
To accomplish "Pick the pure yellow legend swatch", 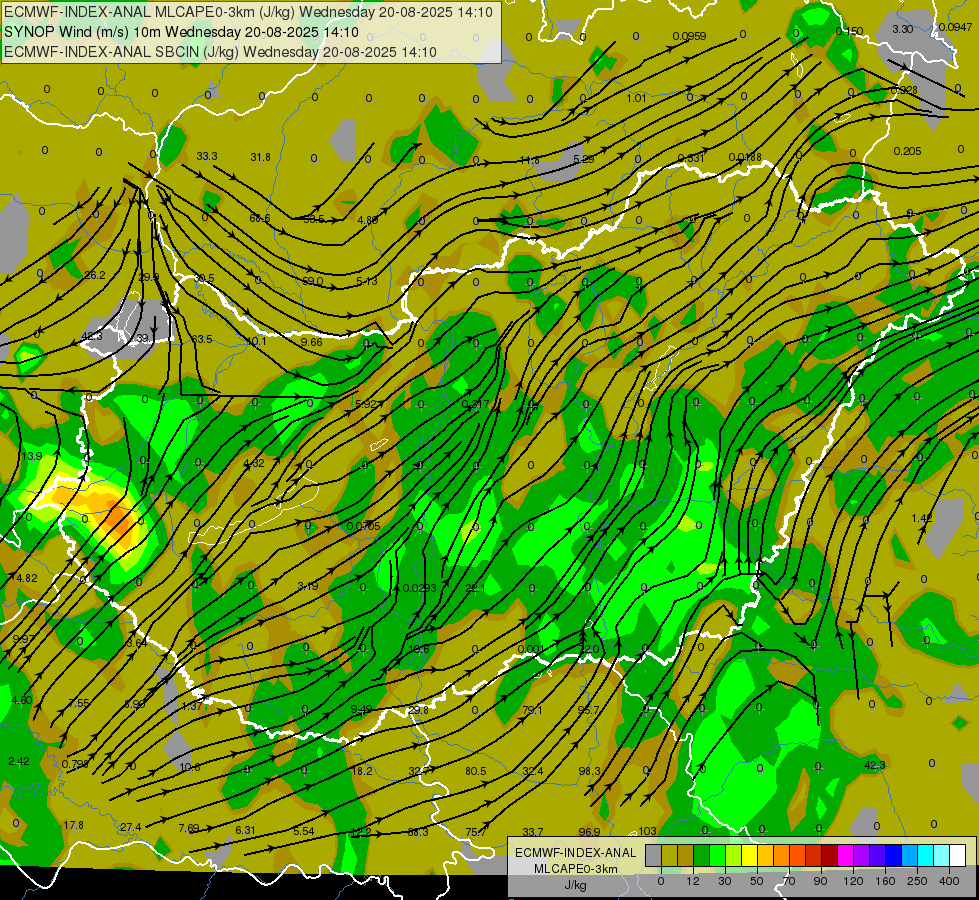I will (x=749, y=856).
